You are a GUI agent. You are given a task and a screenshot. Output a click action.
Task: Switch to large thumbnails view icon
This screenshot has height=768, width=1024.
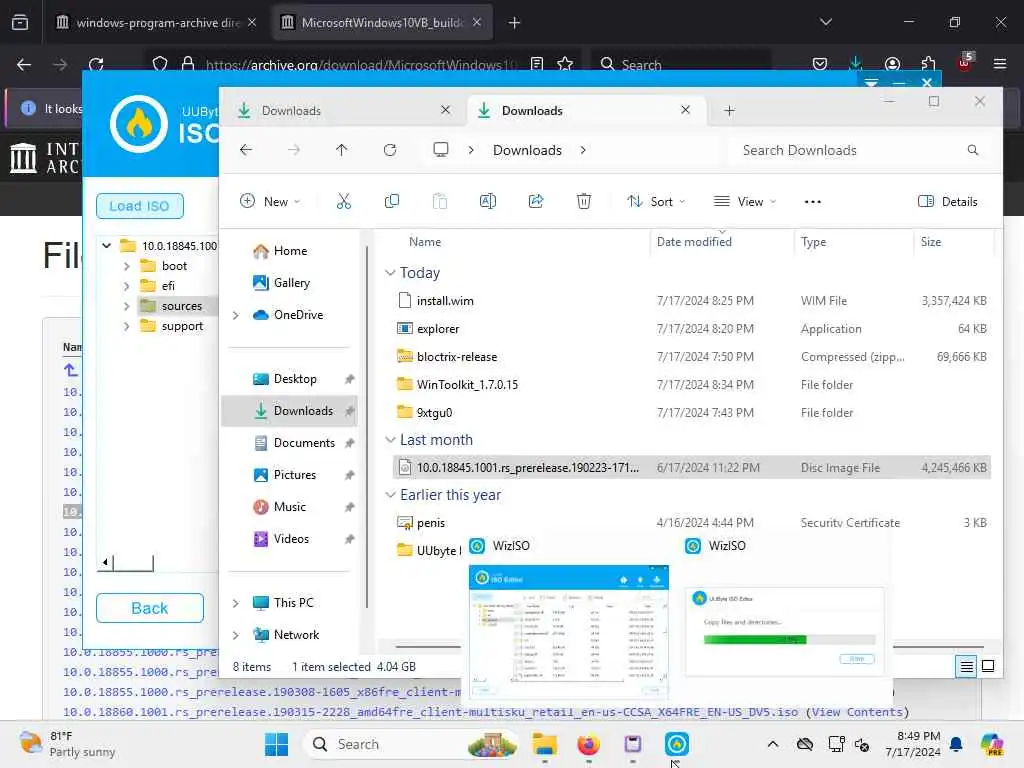coord(988,666)
